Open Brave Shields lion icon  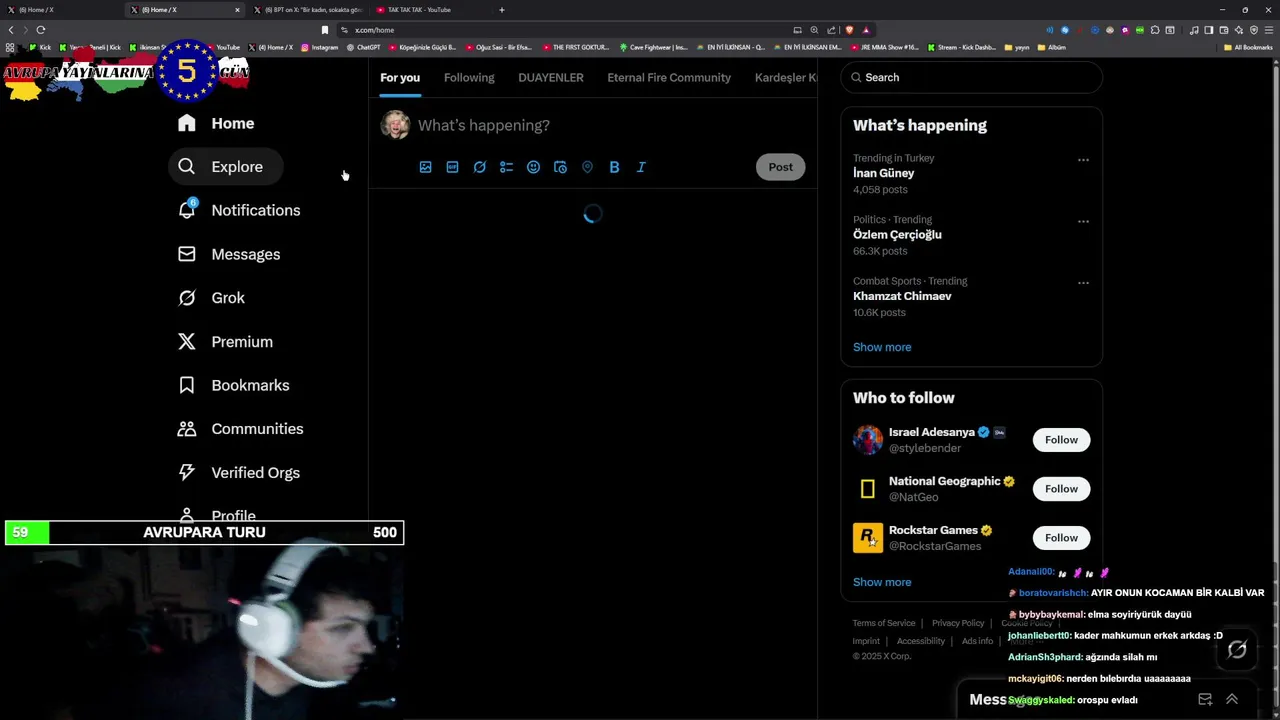[849, 30]
